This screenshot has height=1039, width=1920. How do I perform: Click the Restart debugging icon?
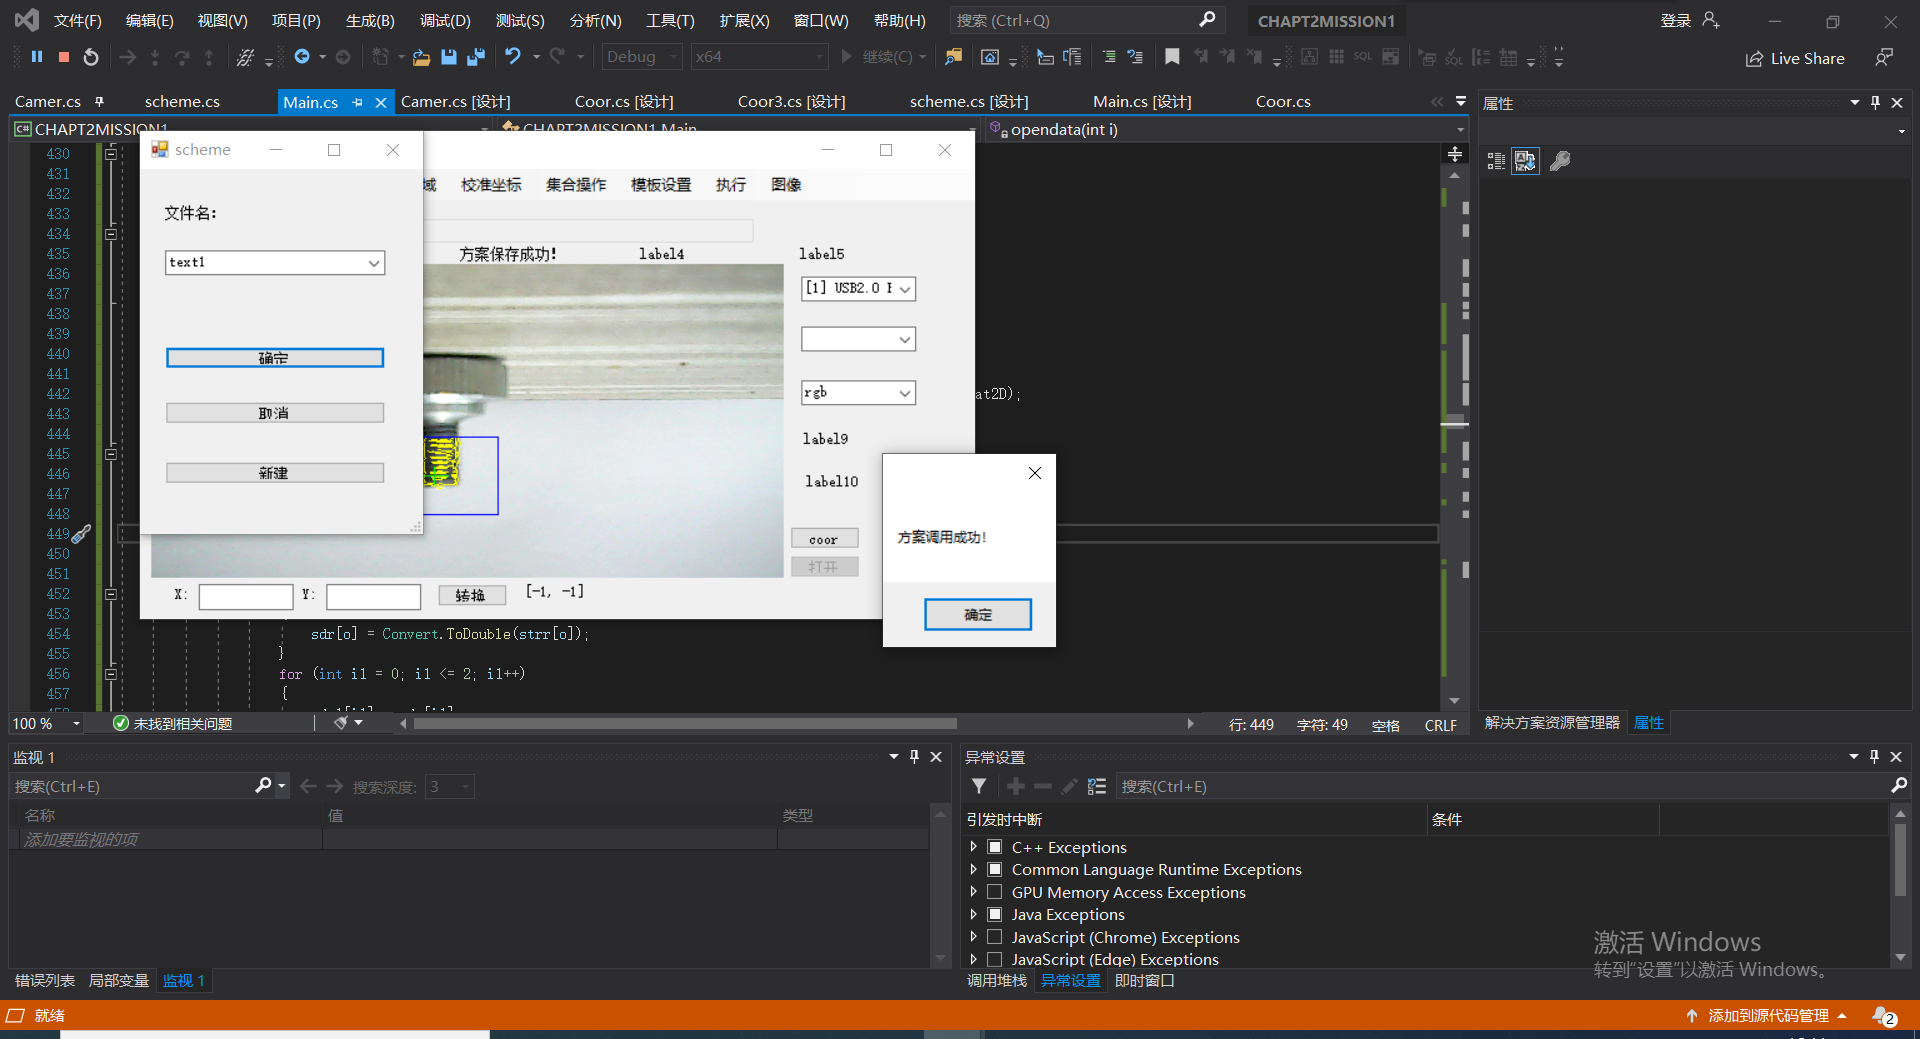coord(91,57)
